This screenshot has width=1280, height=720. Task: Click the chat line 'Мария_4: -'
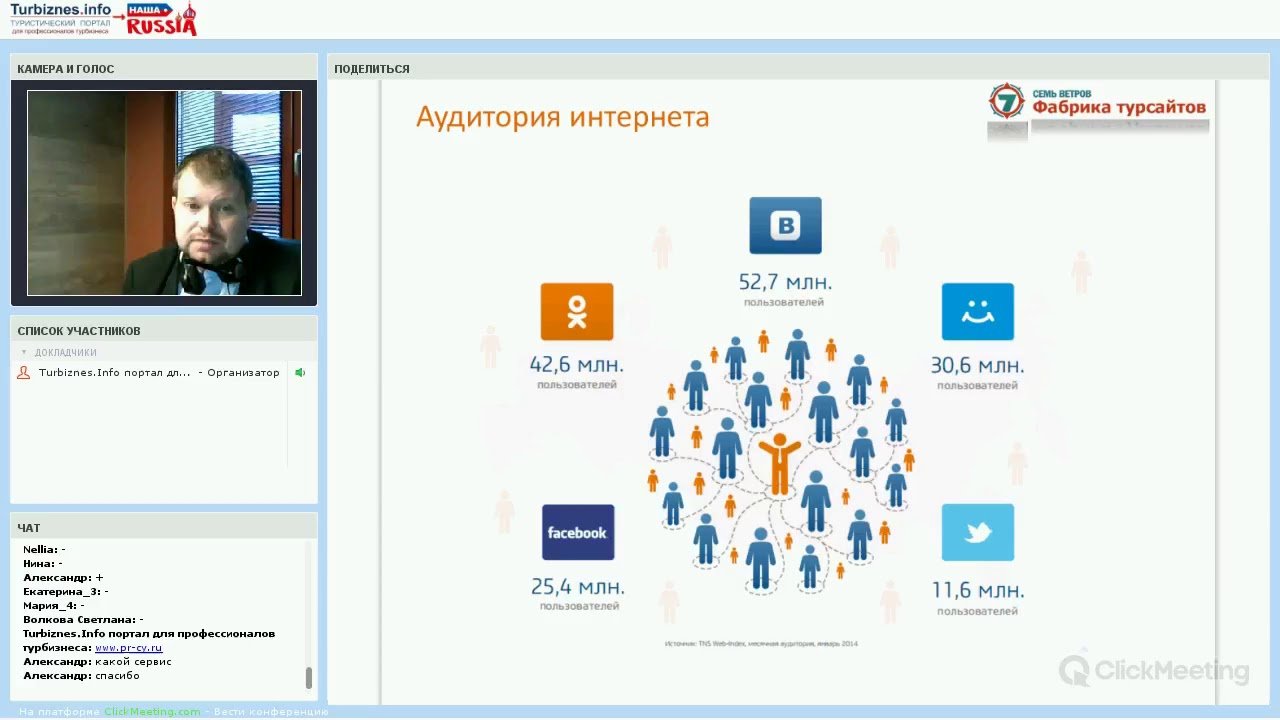click(53, 606)
